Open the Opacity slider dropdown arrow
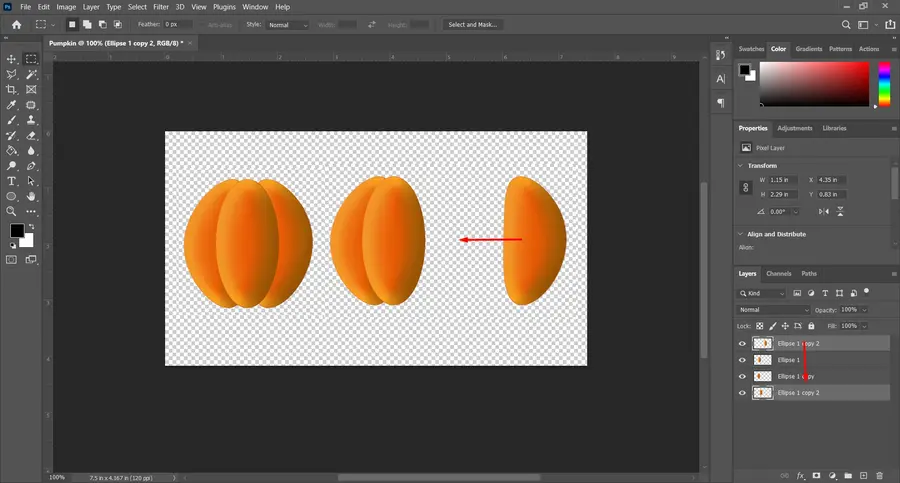The image size is (900, 483). pos(864,310)
